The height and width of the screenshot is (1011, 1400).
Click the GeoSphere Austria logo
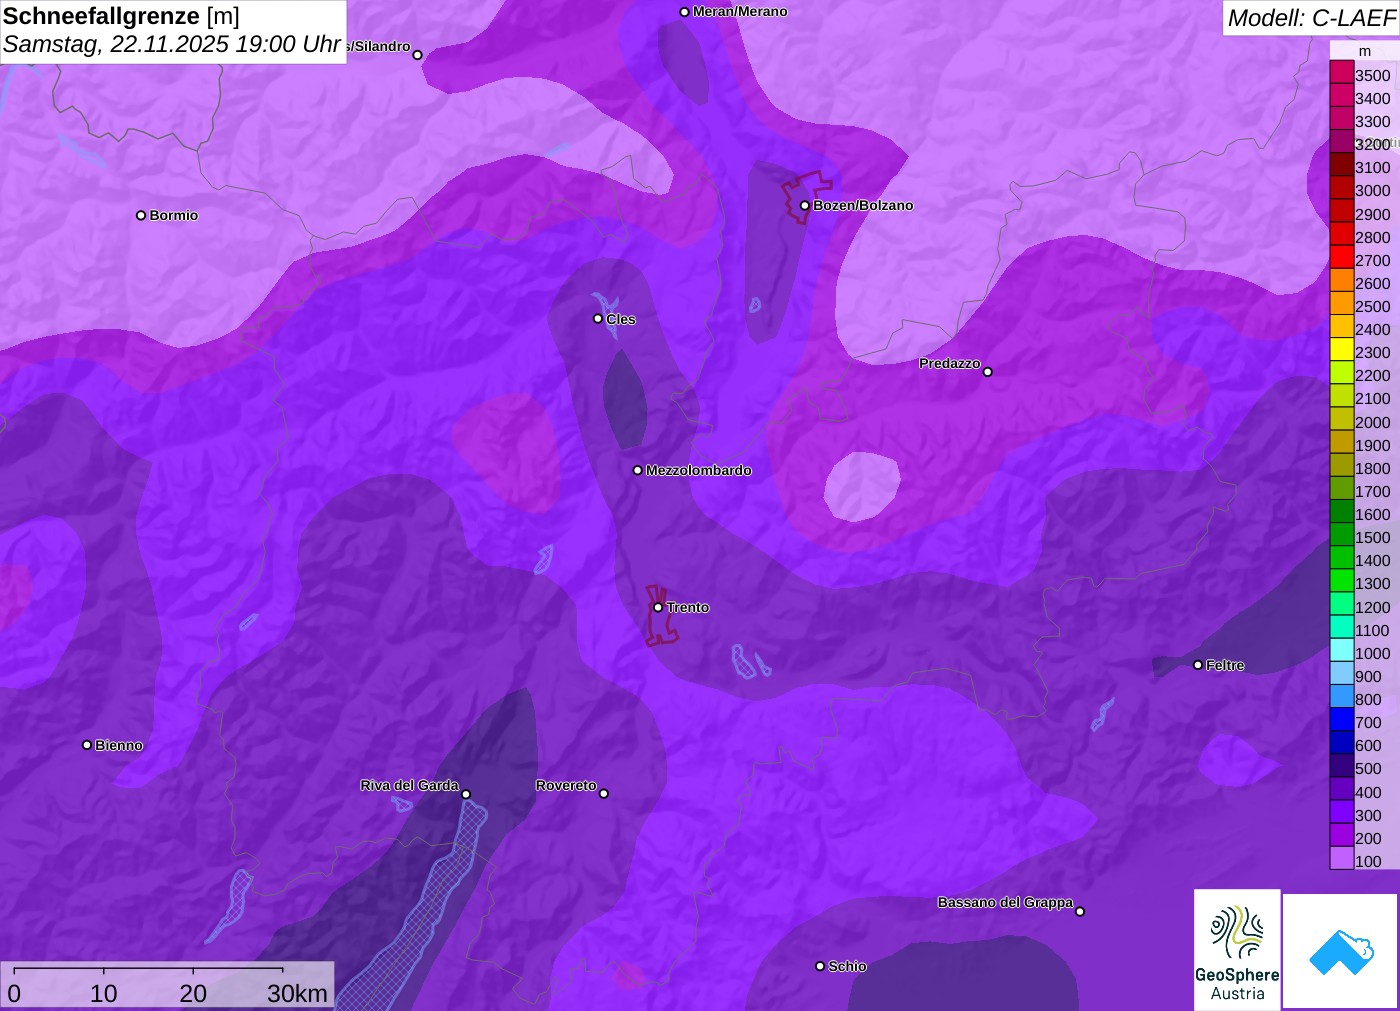tap(1237, 949)
